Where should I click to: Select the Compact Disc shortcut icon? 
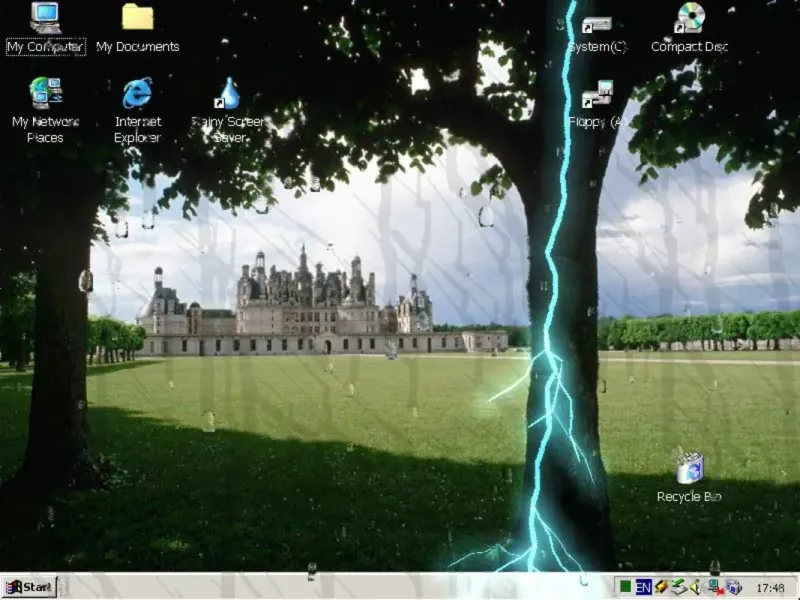[x=689, y=18]
